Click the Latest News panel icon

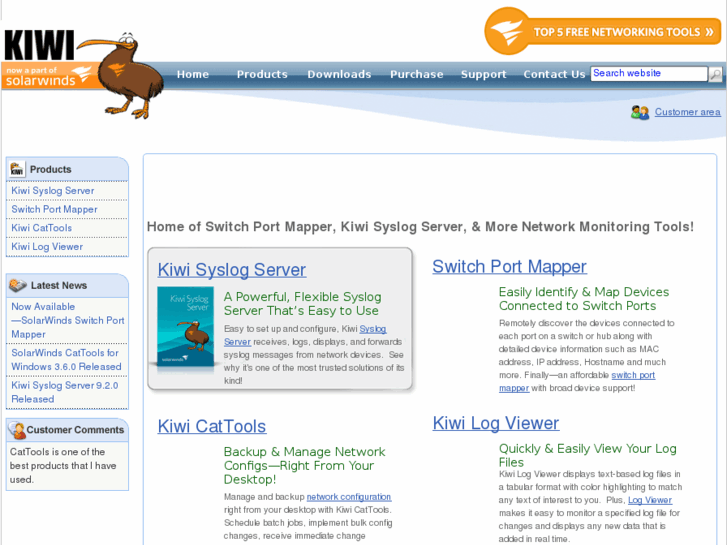(x=18, y=285)
